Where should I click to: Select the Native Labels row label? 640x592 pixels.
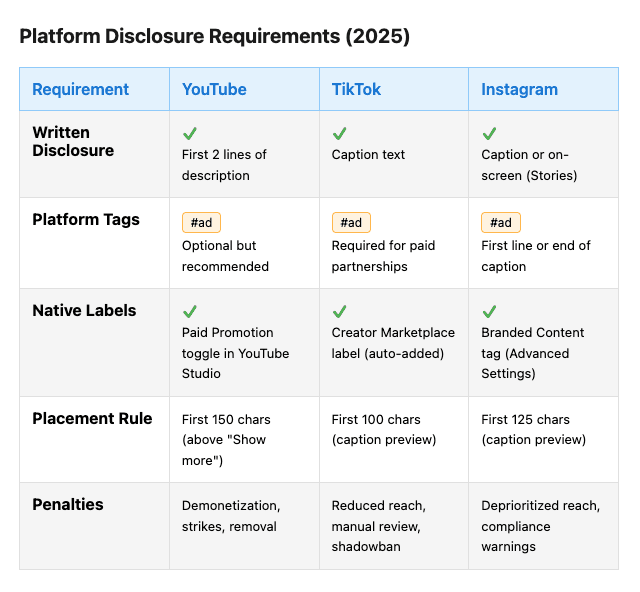click(x=84, y=311)
